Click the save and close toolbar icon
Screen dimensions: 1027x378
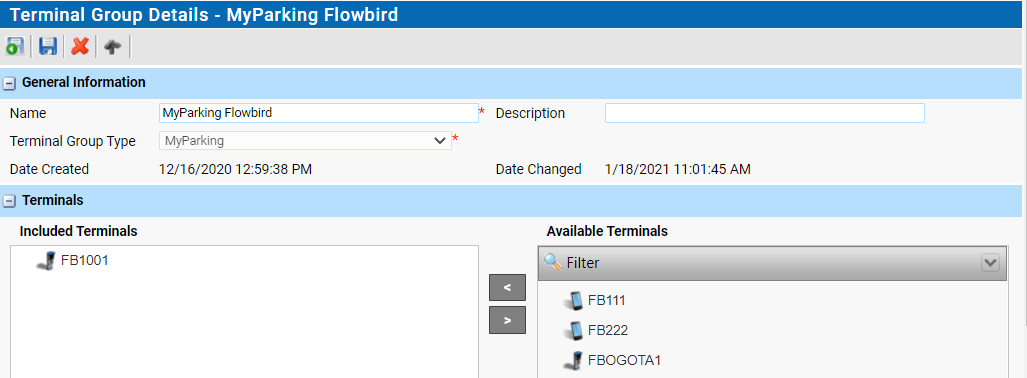point(14,47)
